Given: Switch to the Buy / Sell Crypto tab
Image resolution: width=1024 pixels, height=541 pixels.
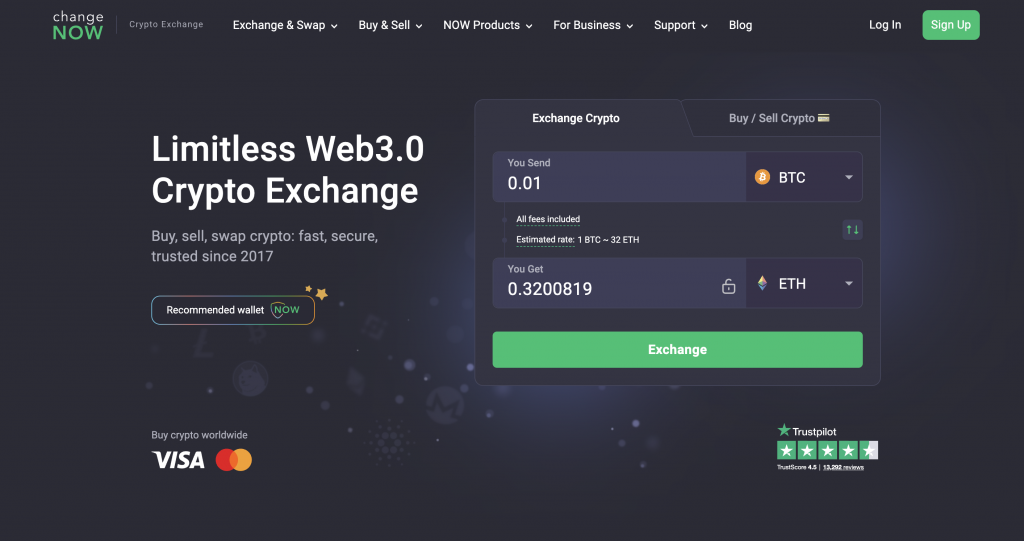Looking at the screenshot, I should tap(779, 118).
